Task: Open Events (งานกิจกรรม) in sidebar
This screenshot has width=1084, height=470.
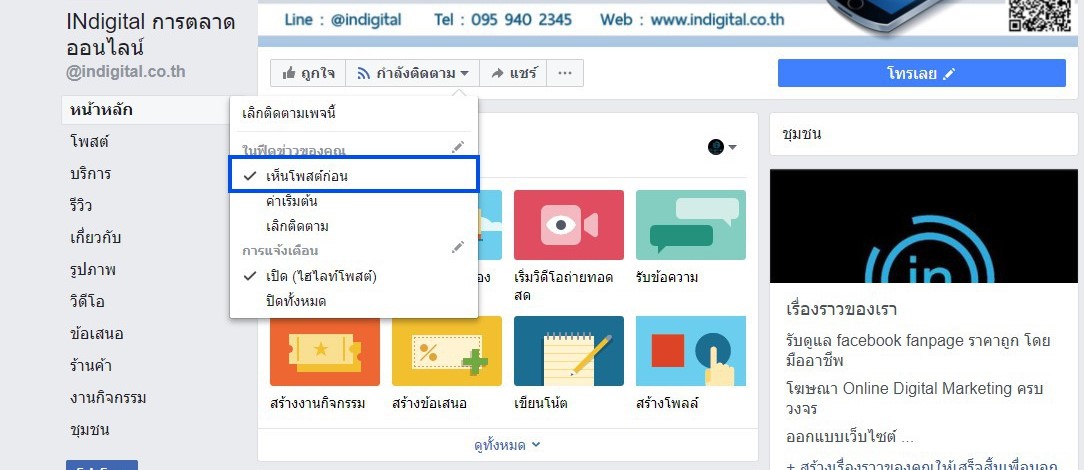Action: point(108,398)
